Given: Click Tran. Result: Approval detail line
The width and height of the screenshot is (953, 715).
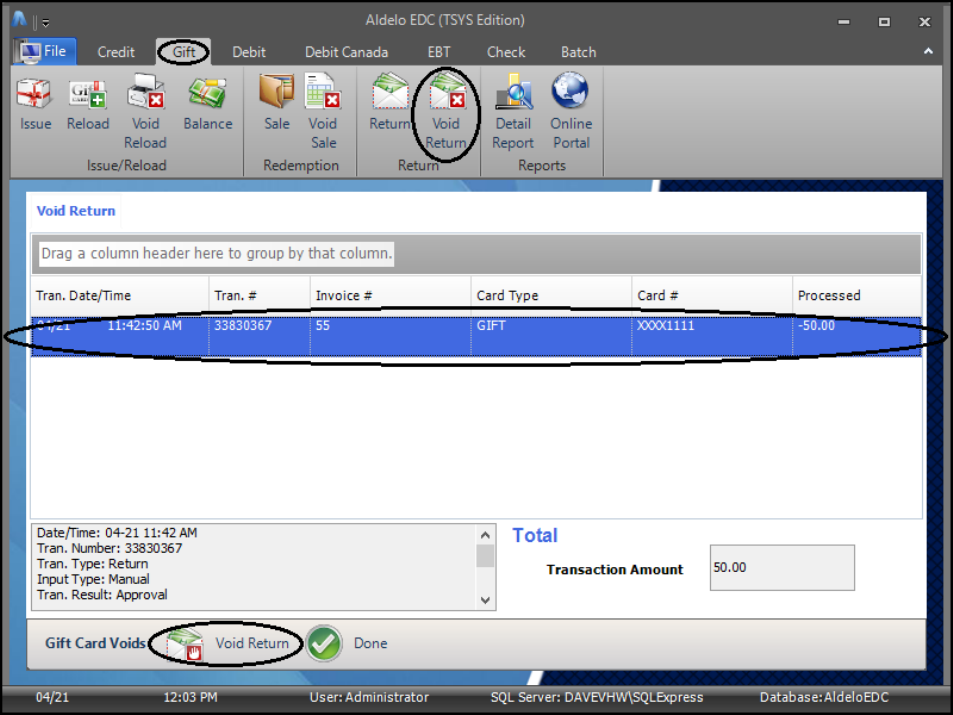Looking at the screenshot, I should pos(102,595).
